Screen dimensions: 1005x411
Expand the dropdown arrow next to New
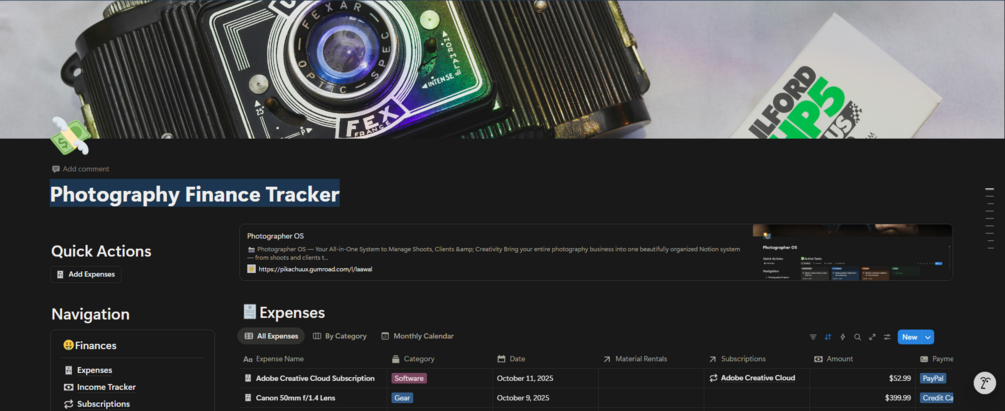click(x=927, y=337)
